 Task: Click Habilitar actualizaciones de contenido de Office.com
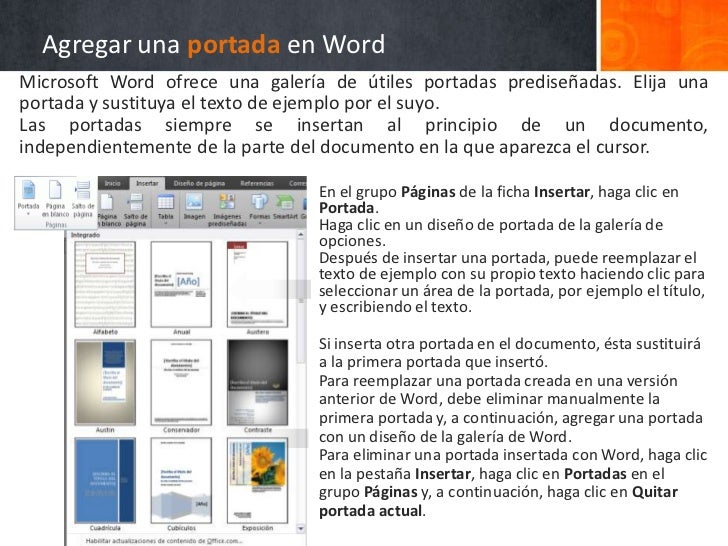[164, 540]
